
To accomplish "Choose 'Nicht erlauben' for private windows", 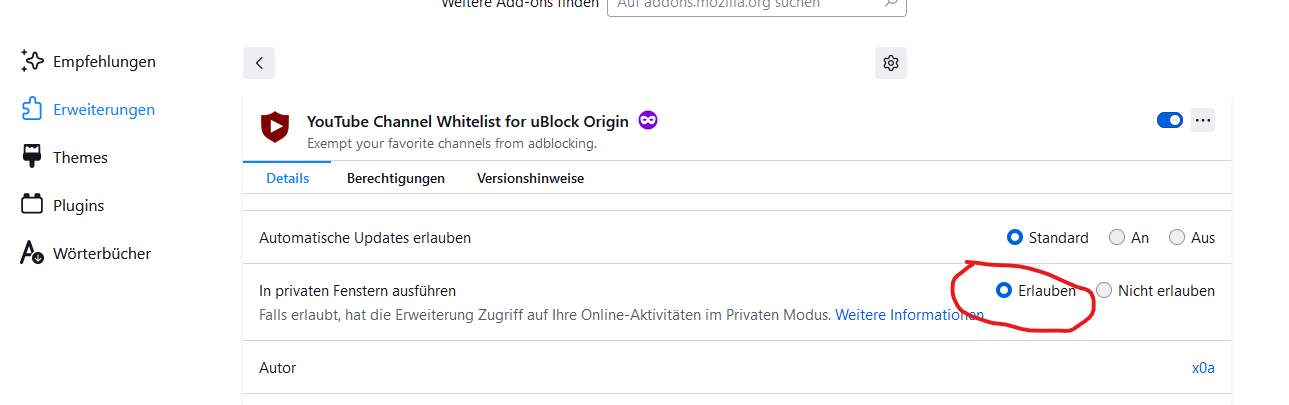I will [1104, 291].
